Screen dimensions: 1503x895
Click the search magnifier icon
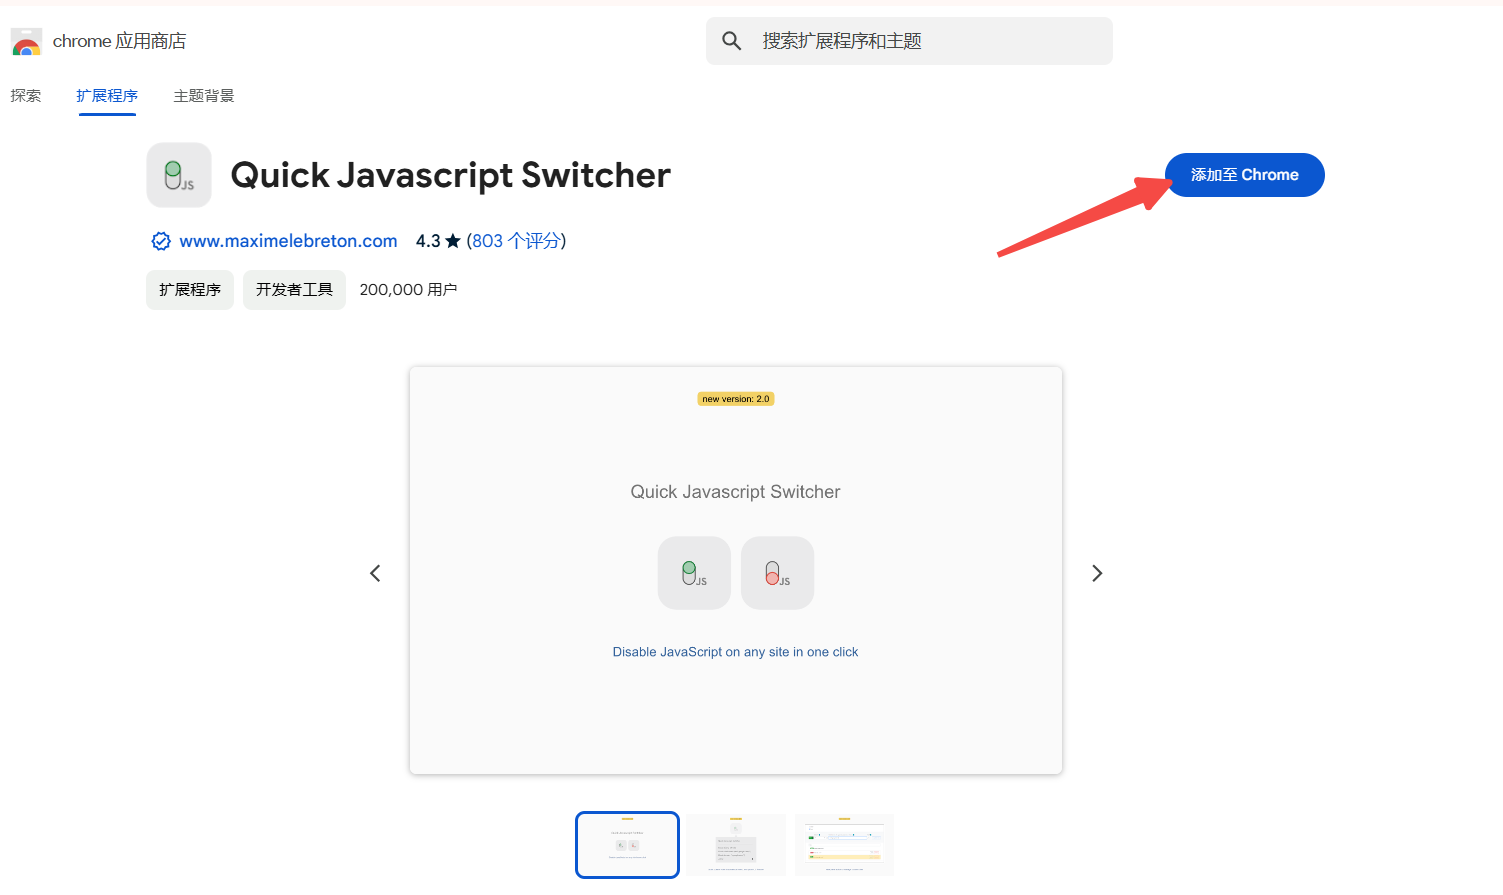(x=732, y=41)
